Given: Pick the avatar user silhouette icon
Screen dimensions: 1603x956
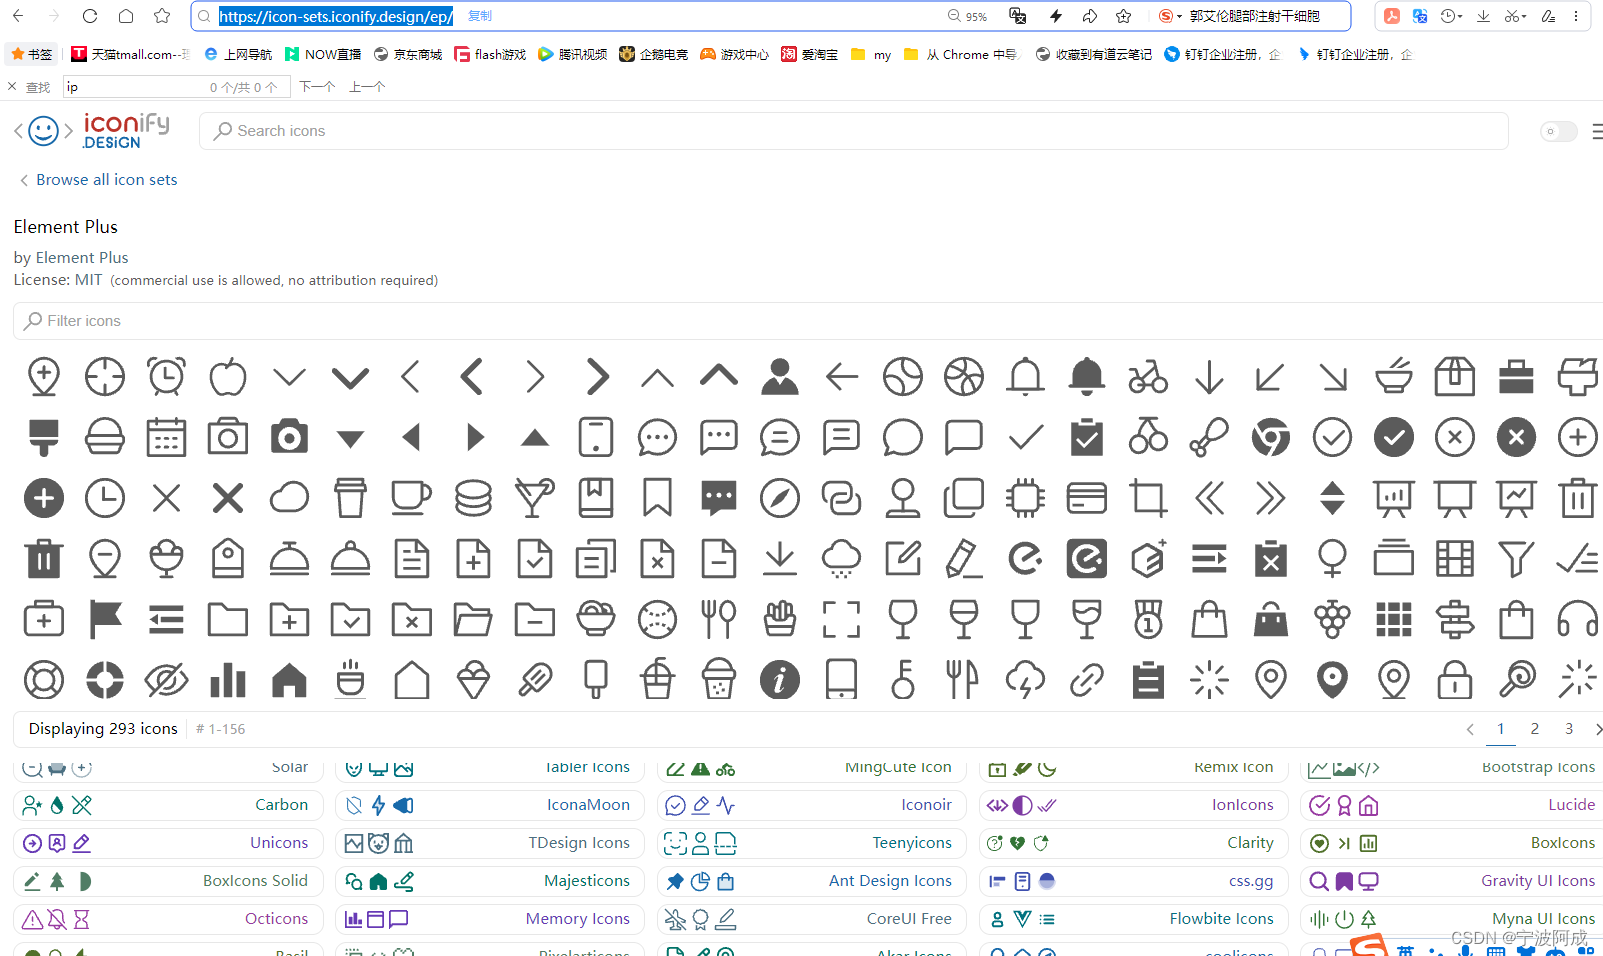Looking at the screenshot, I should 780,377.
